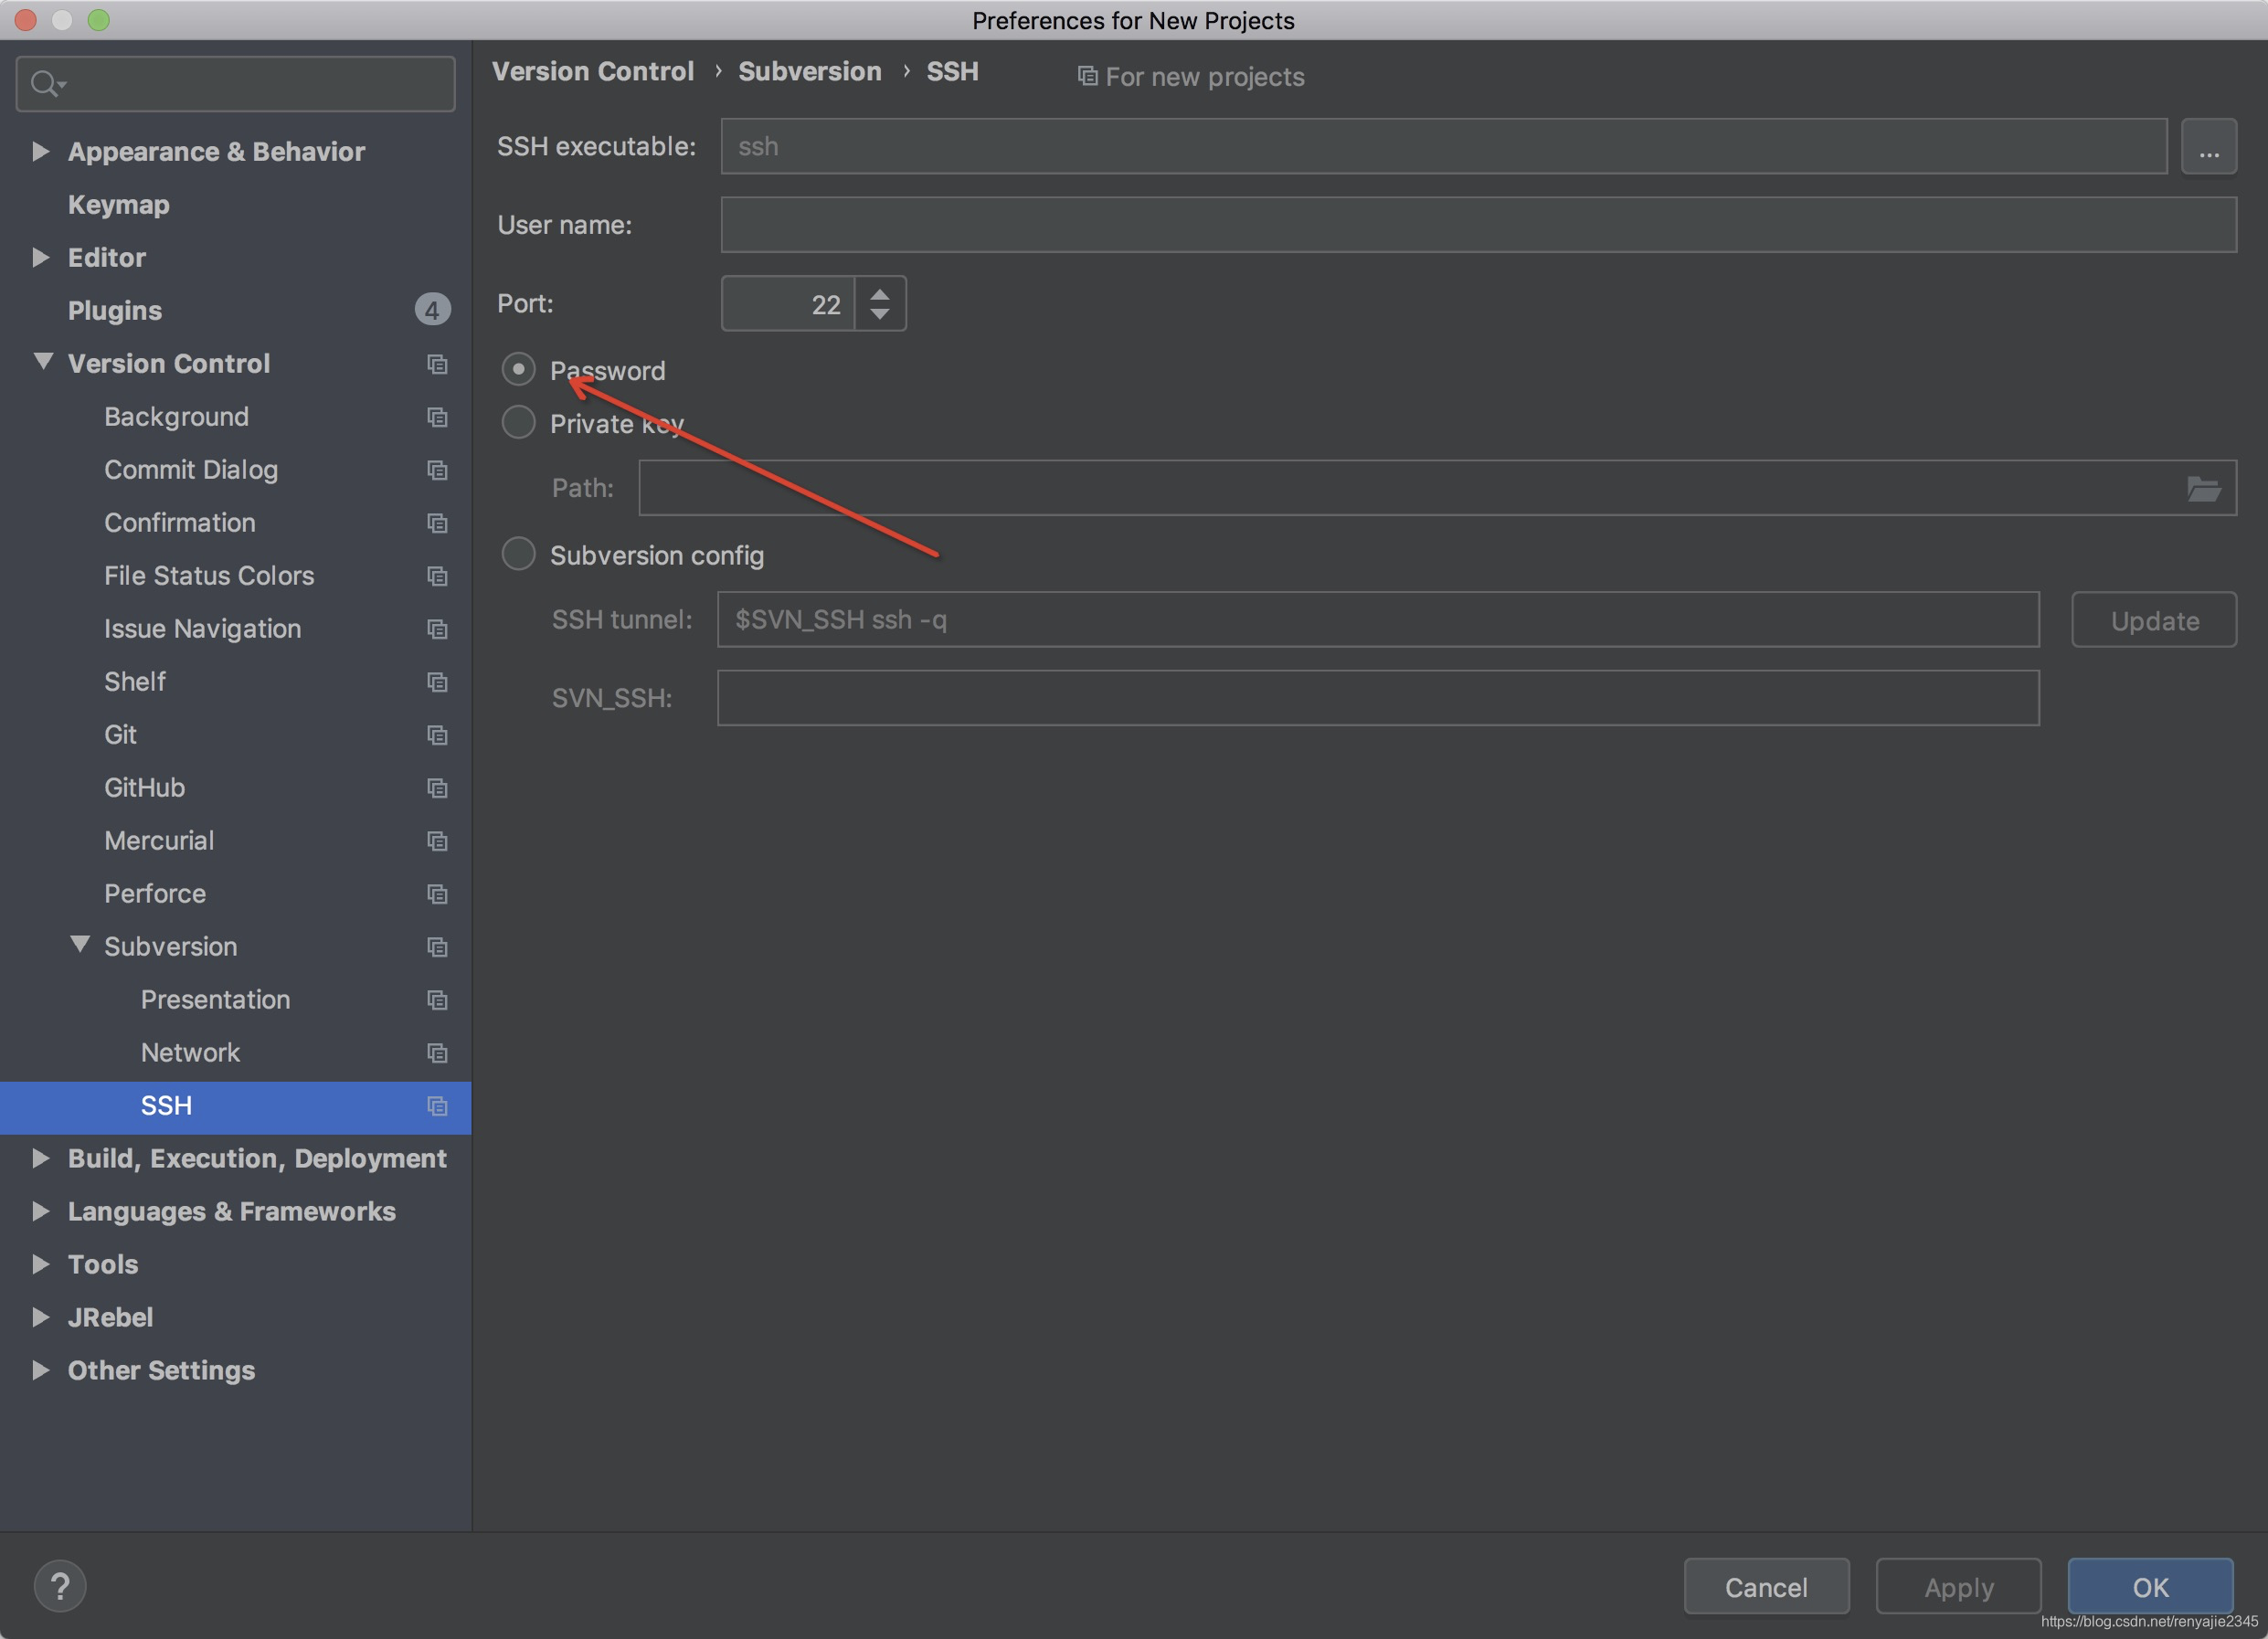Viewport: 2268px width, 1639px height.
Task: Open the Plugins settings page
Action: pyautogui.click(x=114, y=311)
